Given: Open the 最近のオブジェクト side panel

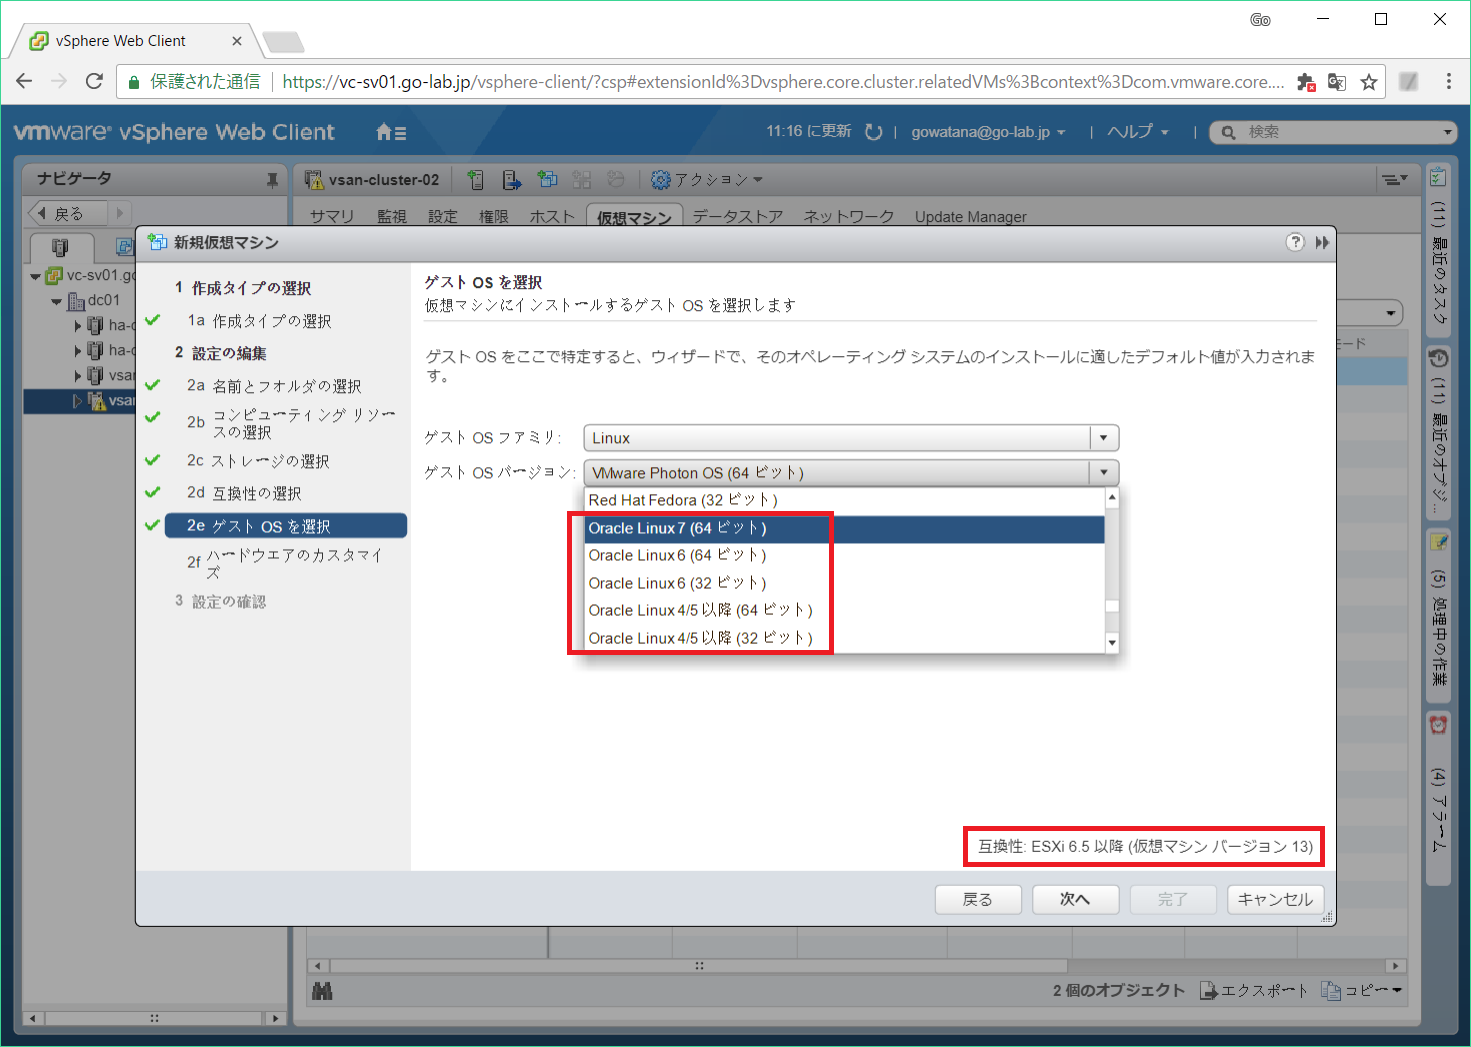Looking at the screenshot, I should pos(1438,432).
